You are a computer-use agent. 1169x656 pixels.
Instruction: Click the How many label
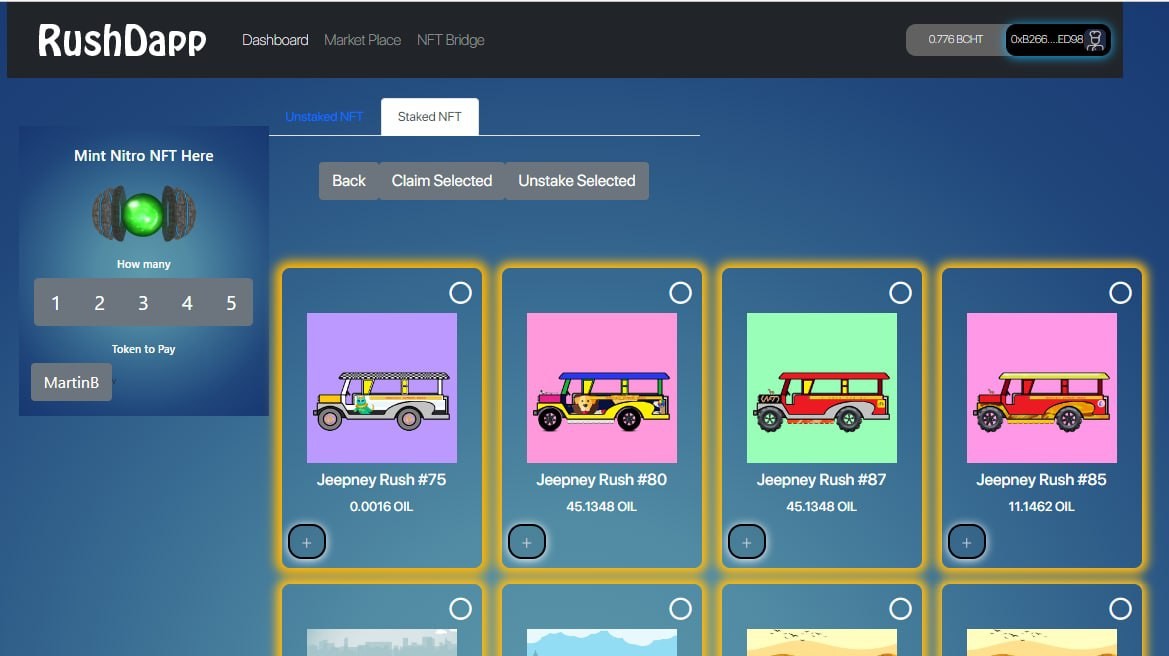pos(144,264)
